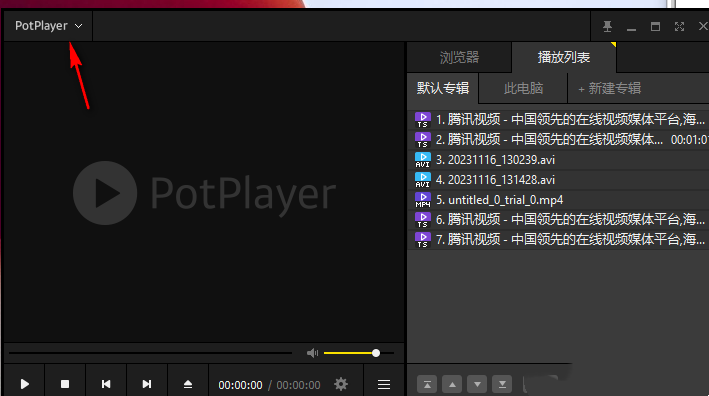Switch to the 播放列表 tab

[564, 57]
